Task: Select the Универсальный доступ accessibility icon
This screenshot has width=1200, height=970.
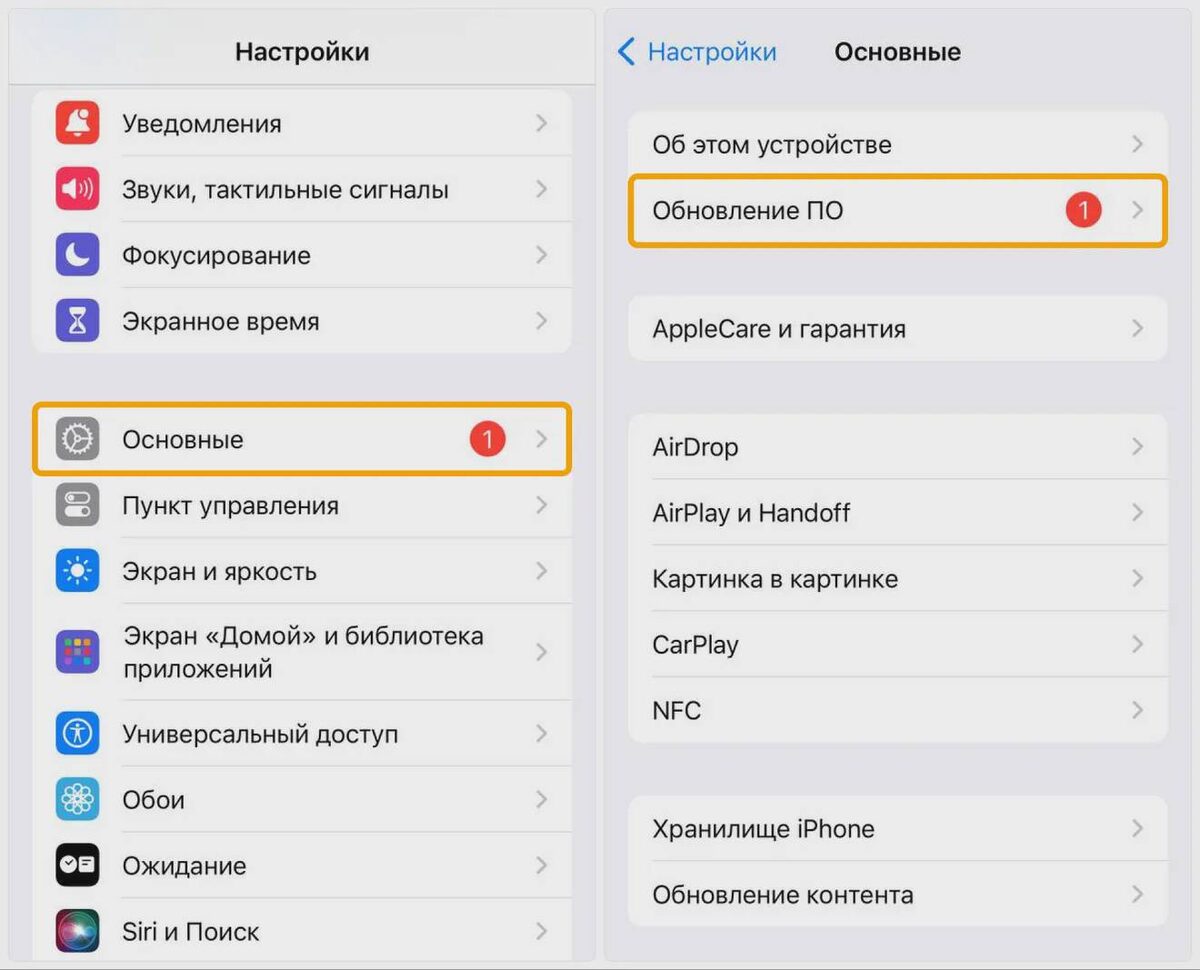Action: (77, 733)
